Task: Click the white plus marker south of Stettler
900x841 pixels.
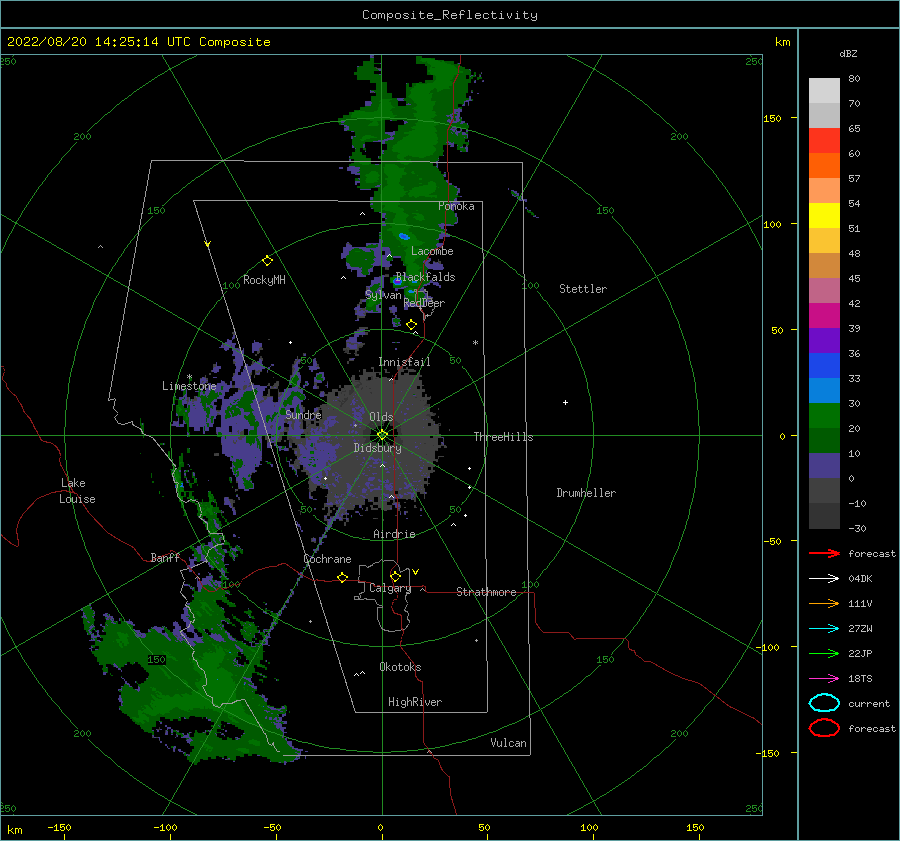Action: (x=565, y=402)
